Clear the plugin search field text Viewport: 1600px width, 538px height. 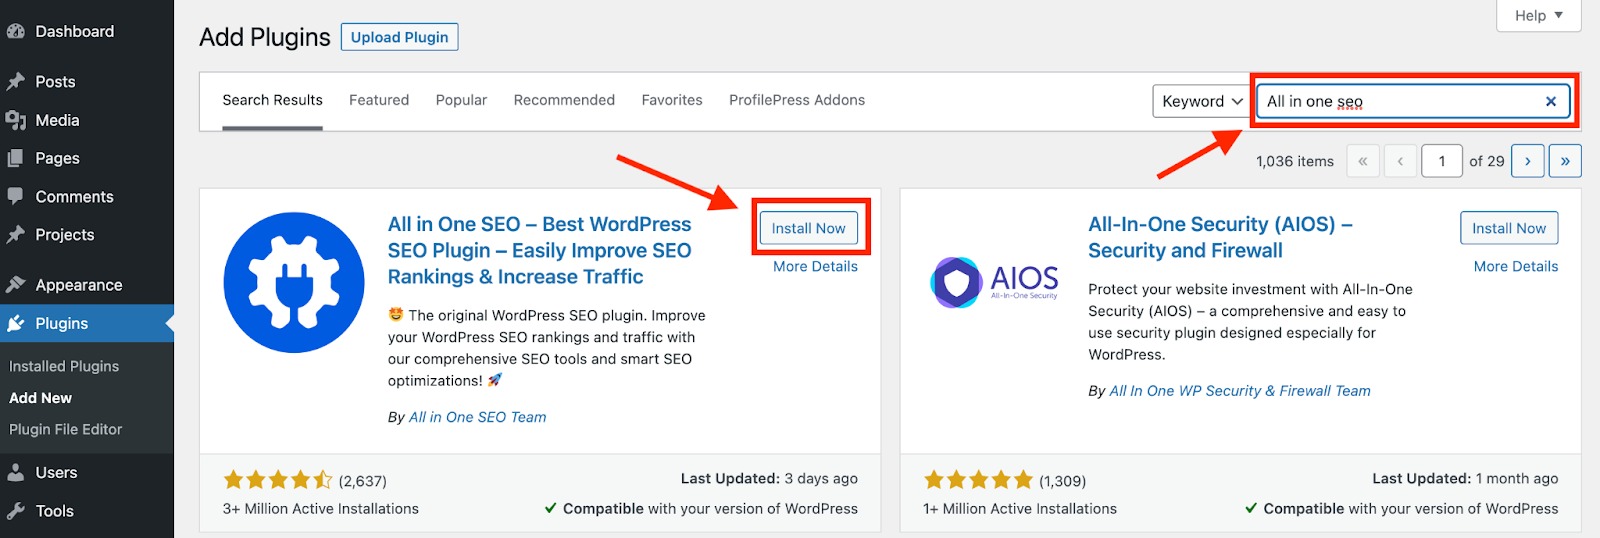click(x=1550, y=101)
